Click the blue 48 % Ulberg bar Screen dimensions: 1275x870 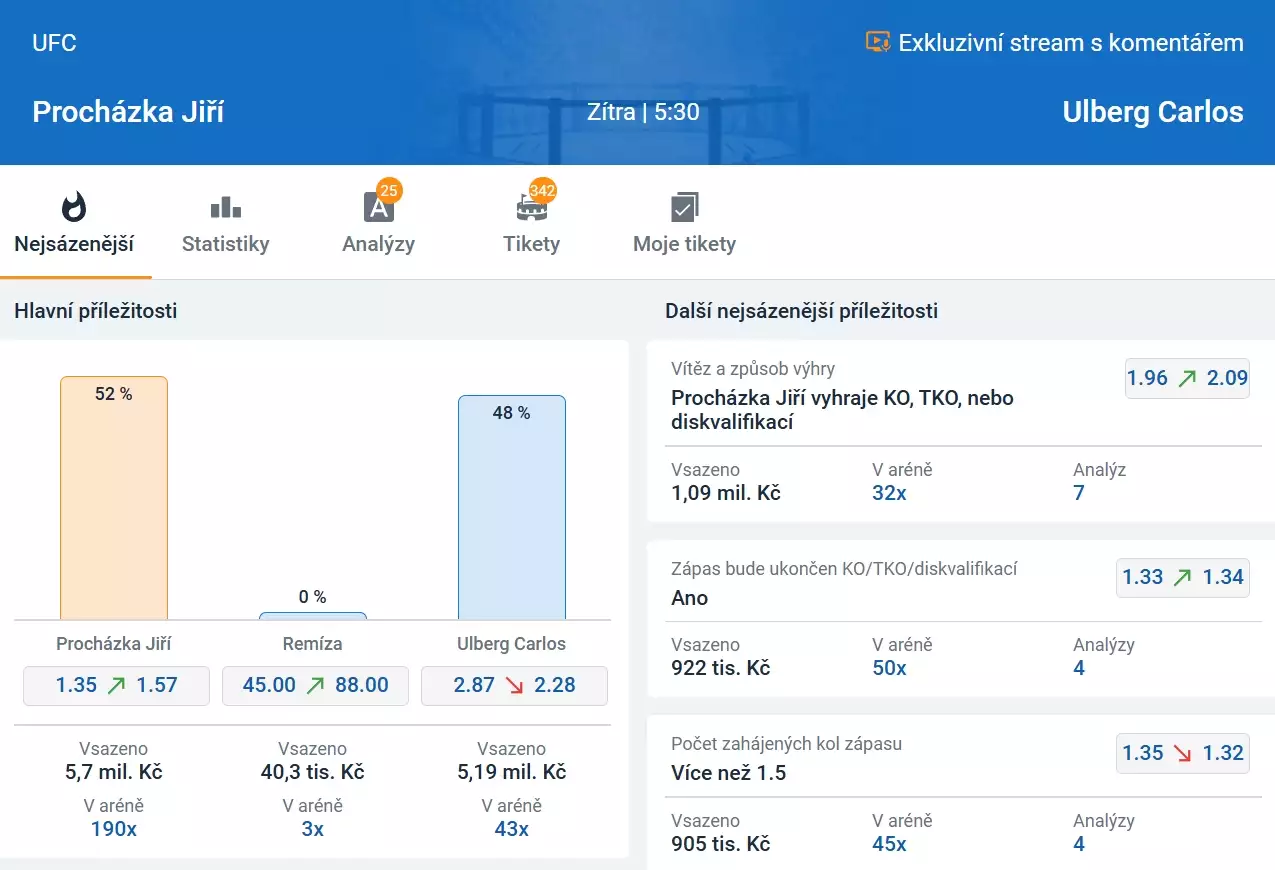512,510
